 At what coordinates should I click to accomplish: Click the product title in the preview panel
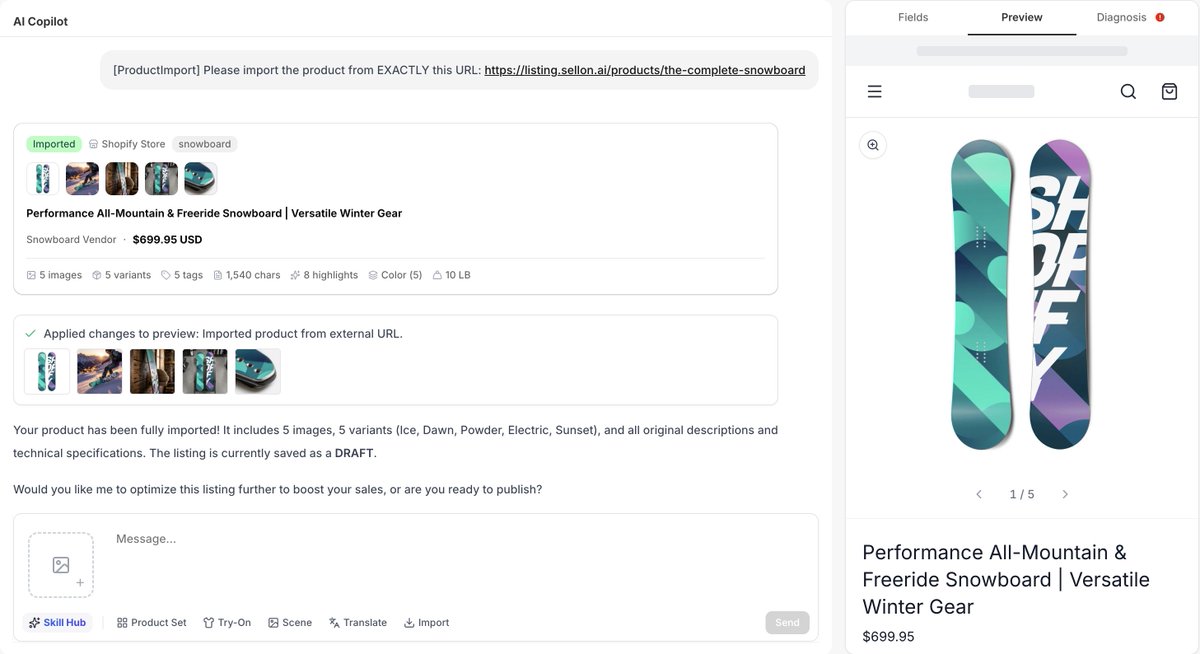1006,579
